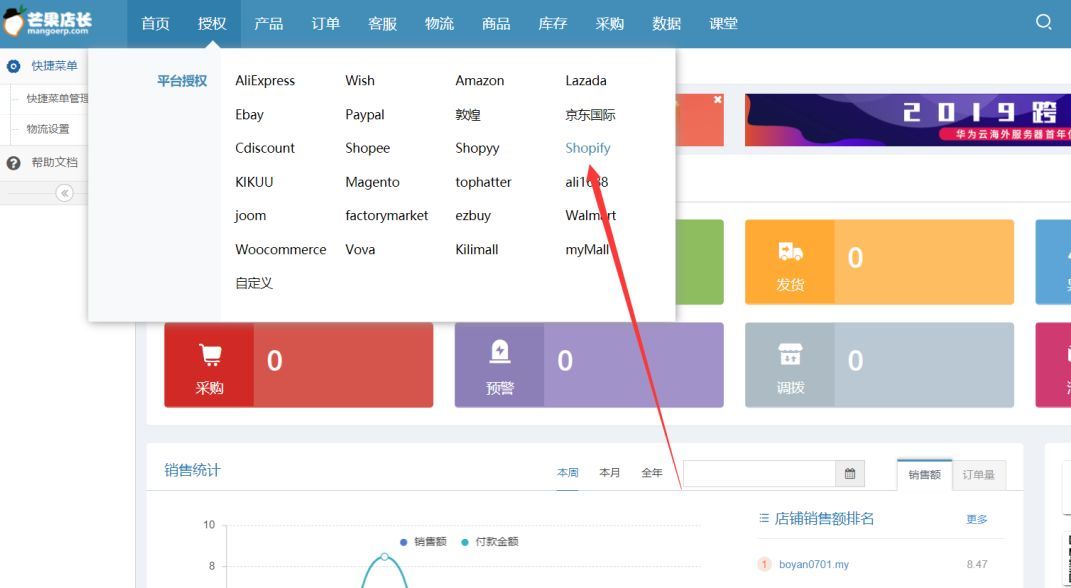This screenshot has height=588, width=1071.
Task: Open 帮助文档 in the sidebar
Action: 54,163
